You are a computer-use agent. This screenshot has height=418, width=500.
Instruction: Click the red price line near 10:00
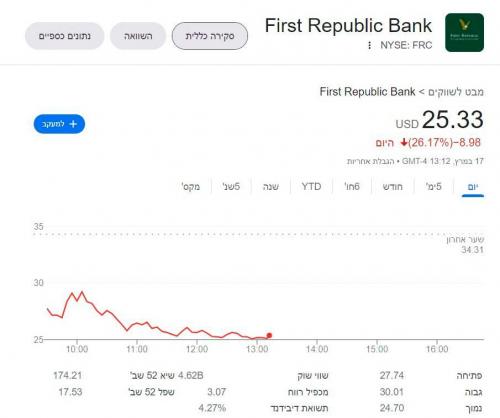(77, 299)
